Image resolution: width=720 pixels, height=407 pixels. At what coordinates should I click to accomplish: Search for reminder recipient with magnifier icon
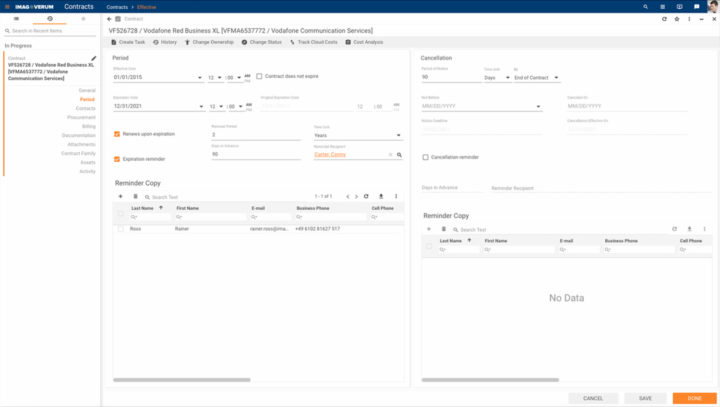coord(399,155)
